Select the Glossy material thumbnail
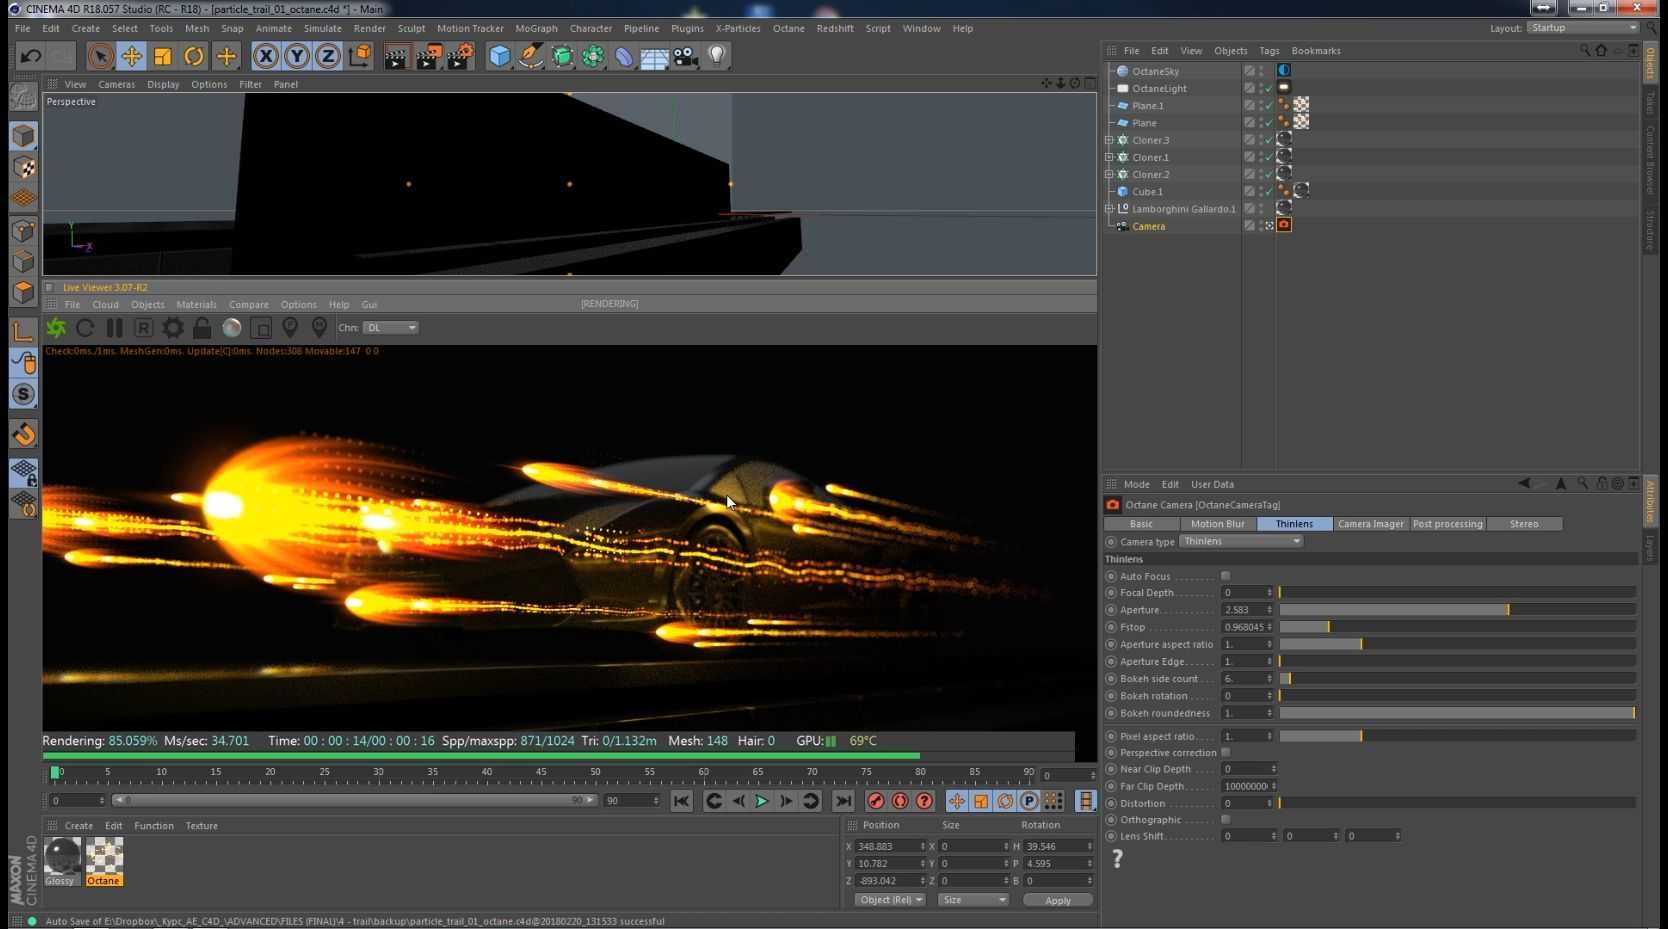 (62, 861)
